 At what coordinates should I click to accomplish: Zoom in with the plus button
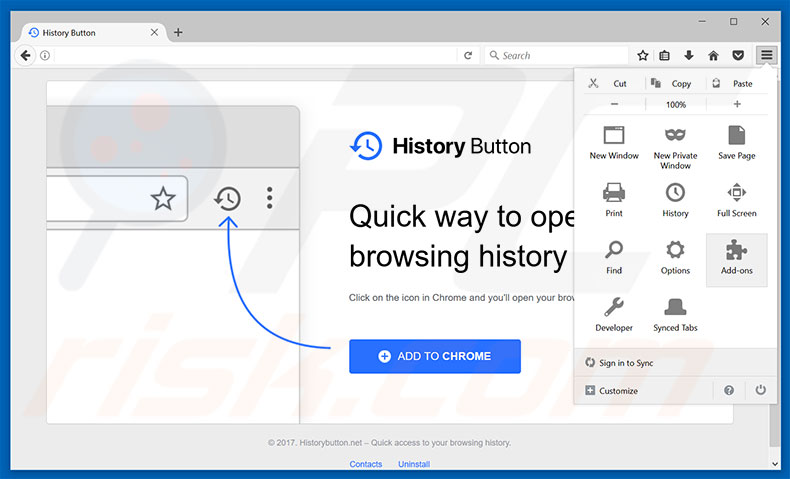pyautogui.click(x=737, y=104)
